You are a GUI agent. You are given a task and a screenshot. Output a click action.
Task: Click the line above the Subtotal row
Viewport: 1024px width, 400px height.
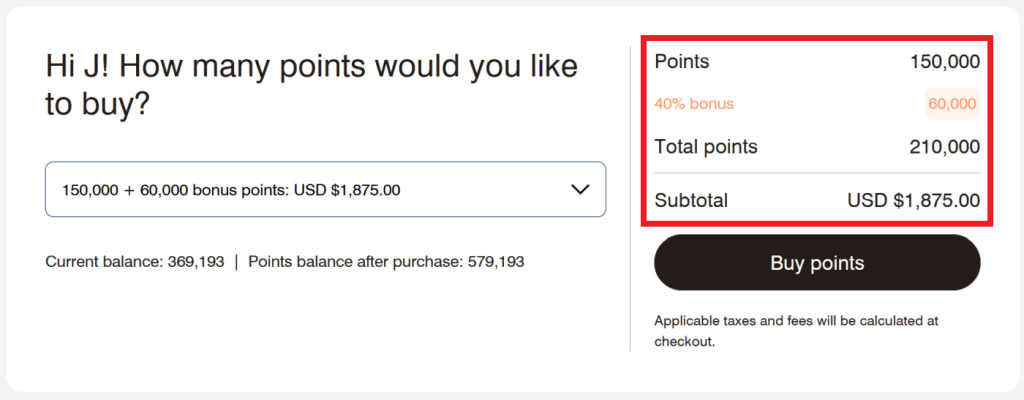coord(817,174)
